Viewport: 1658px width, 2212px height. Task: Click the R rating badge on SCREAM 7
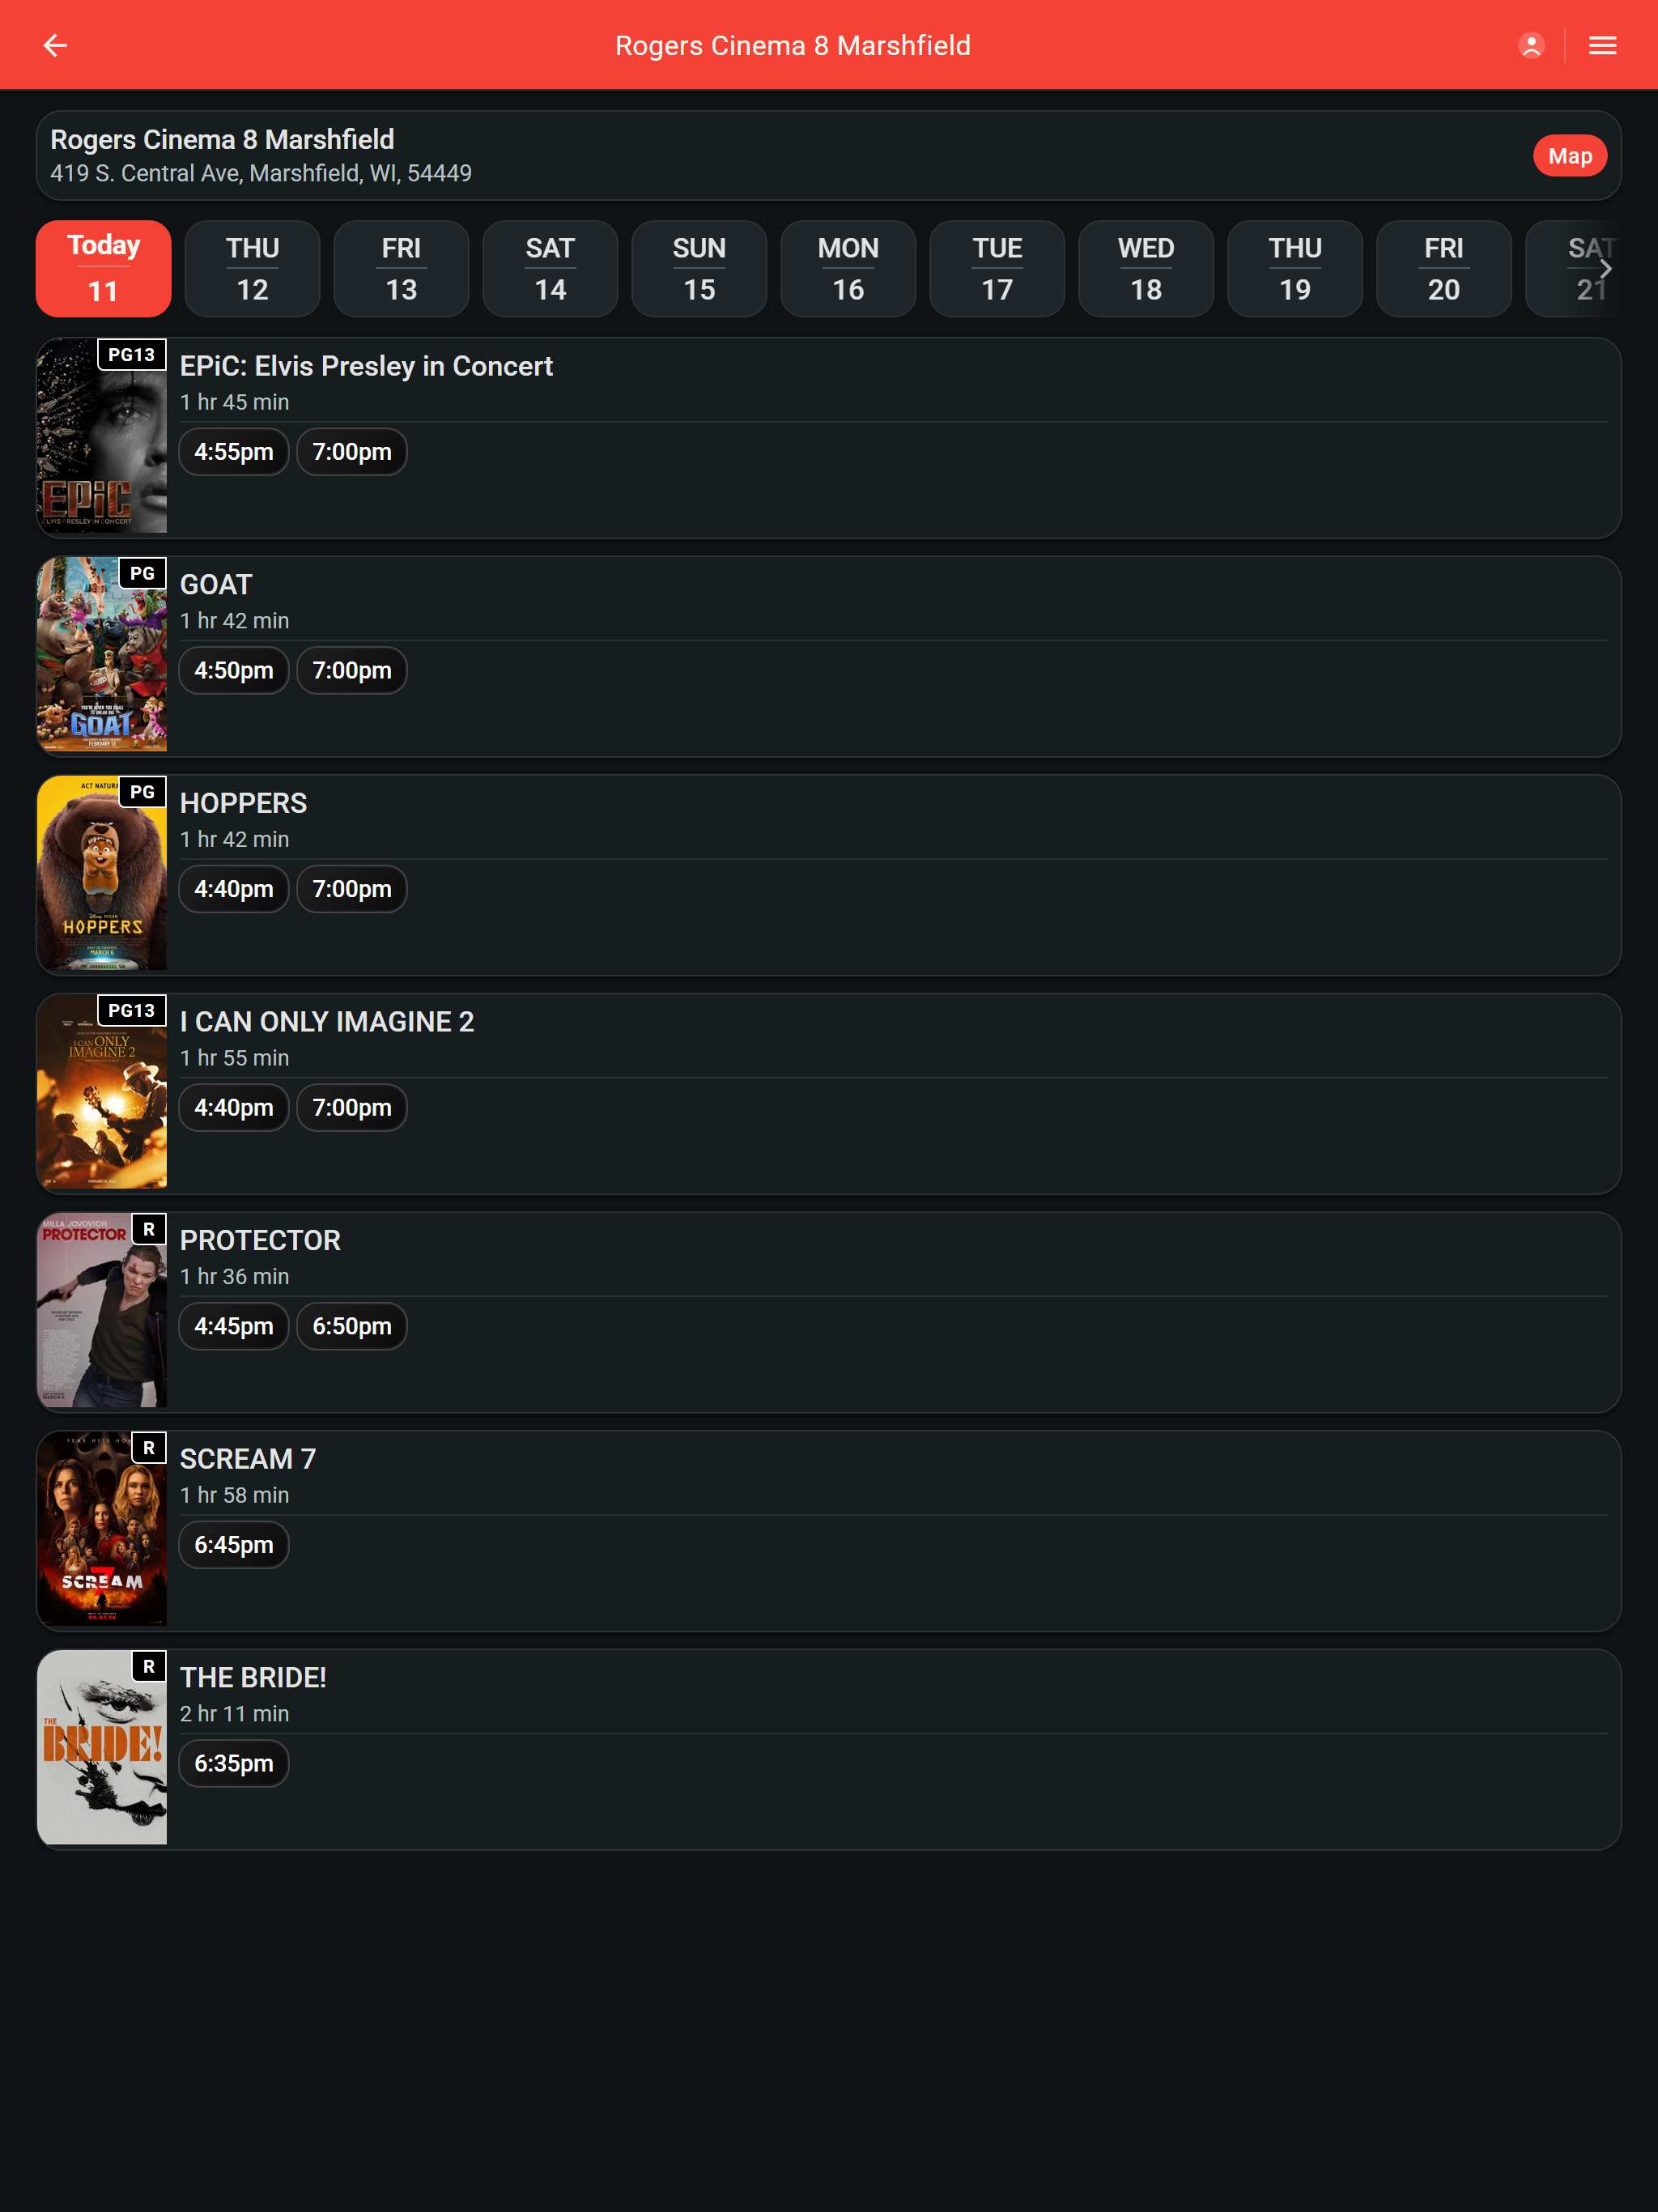tap(149, 1448)
